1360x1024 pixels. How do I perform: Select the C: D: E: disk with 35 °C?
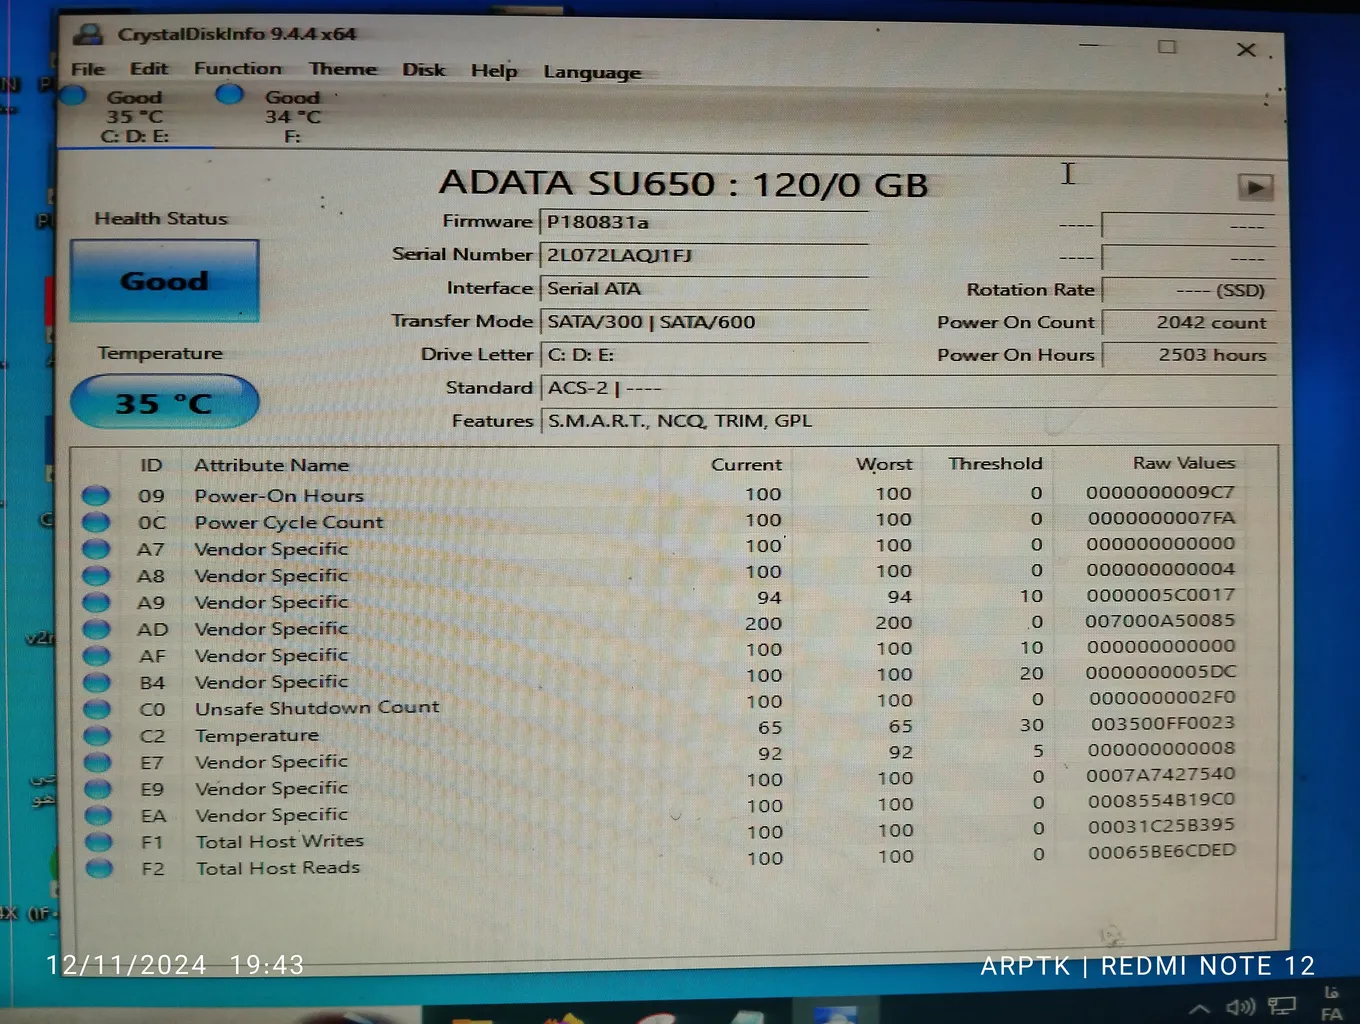134,116
